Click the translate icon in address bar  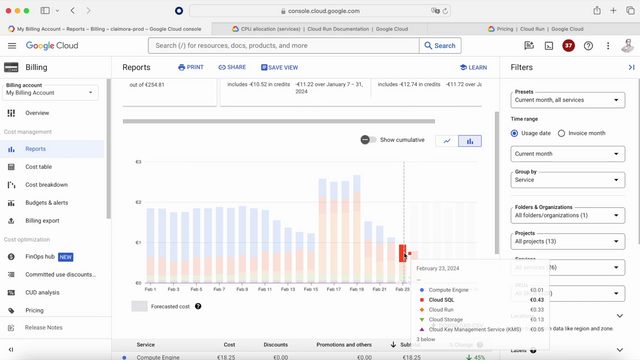(x=435, y=11)
